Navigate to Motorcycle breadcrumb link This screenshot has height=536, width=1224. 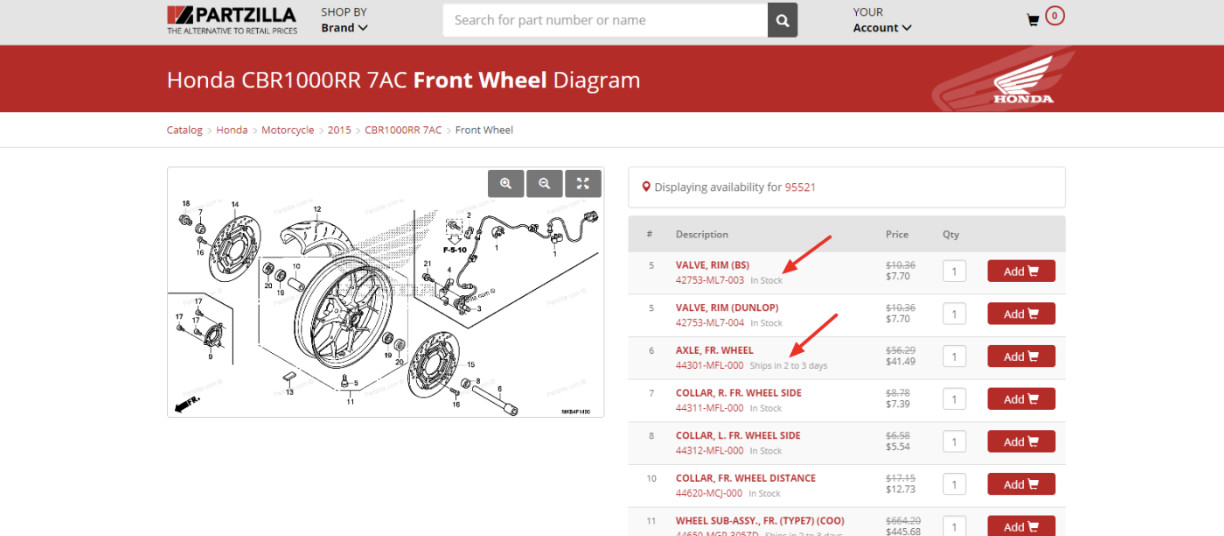(x=287, y=130)
